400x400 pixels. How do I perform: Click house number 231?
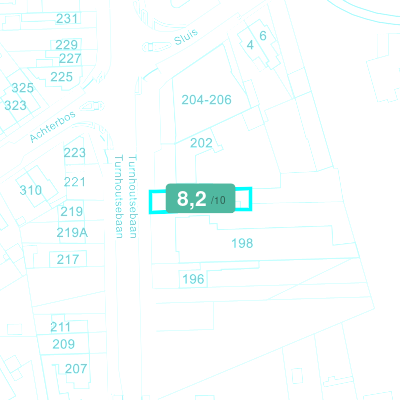click(x=67, y=19)
